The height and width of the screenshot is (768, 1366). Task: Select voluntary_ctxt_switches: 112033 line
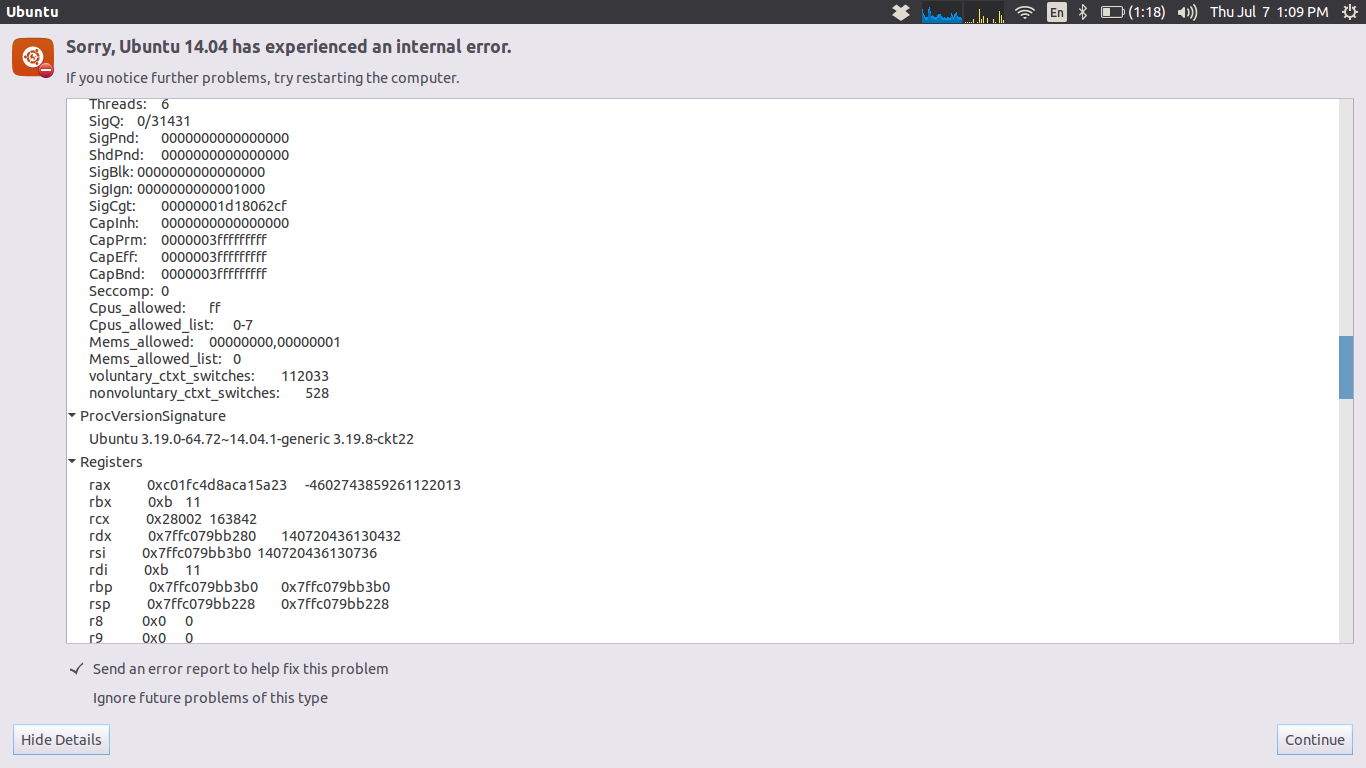pos(209,376)
